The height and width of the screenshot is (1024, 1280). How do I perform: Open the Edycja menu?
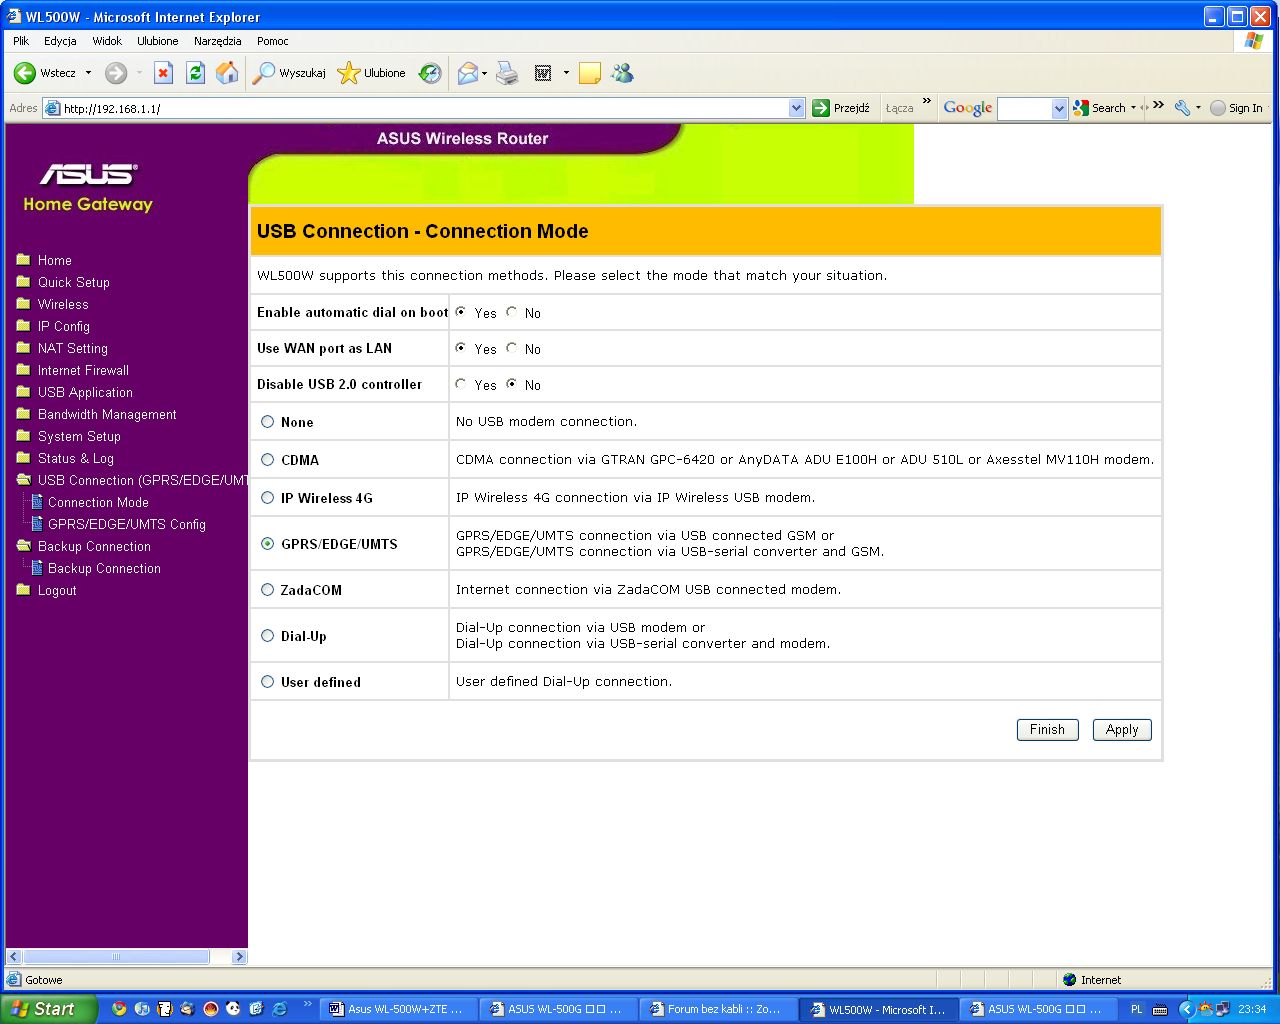pos(60,41)
